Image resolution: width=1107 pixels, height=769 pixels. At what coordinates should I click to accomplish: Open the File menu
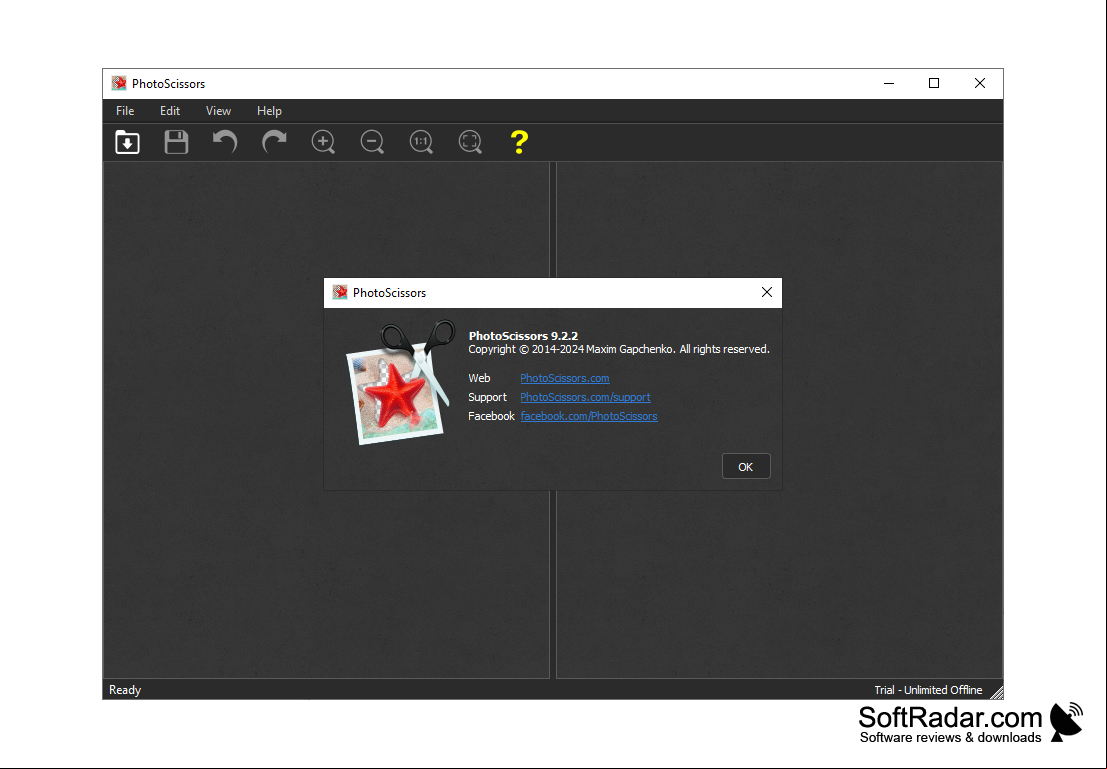pyautogui.click(x=125, y=111)
